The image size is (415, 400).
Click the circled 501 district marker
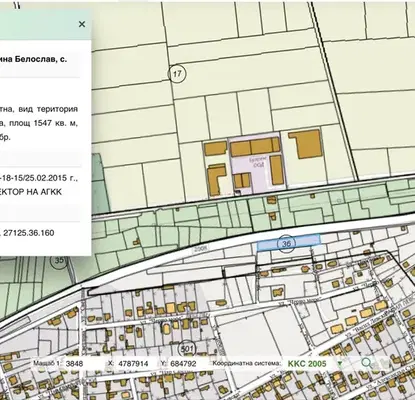click(187, 349)
